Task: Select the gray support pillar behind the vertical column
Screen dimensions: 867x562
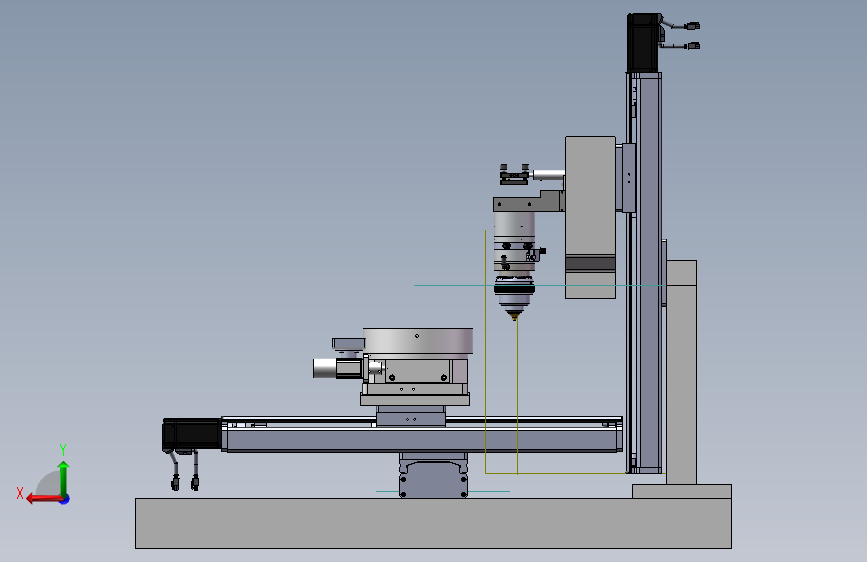Action: pyautogui.click(x=681, y=372)
